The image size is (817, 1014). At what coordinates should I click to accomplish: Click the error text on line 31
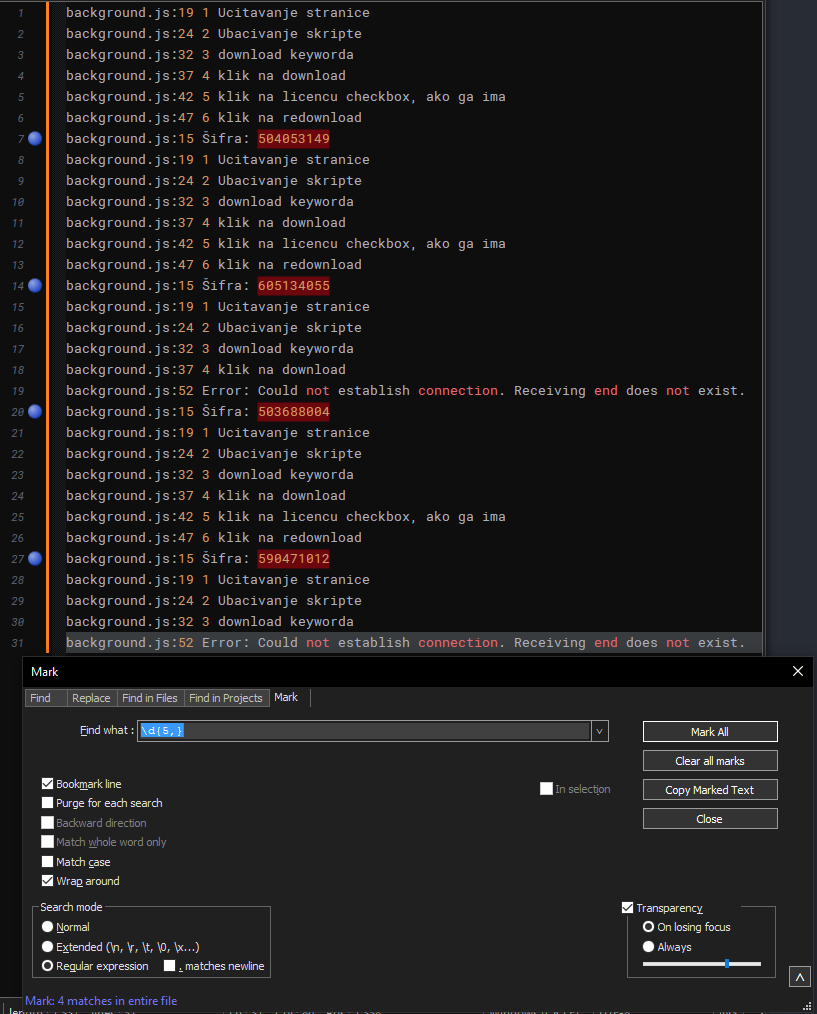pos(474,642)
